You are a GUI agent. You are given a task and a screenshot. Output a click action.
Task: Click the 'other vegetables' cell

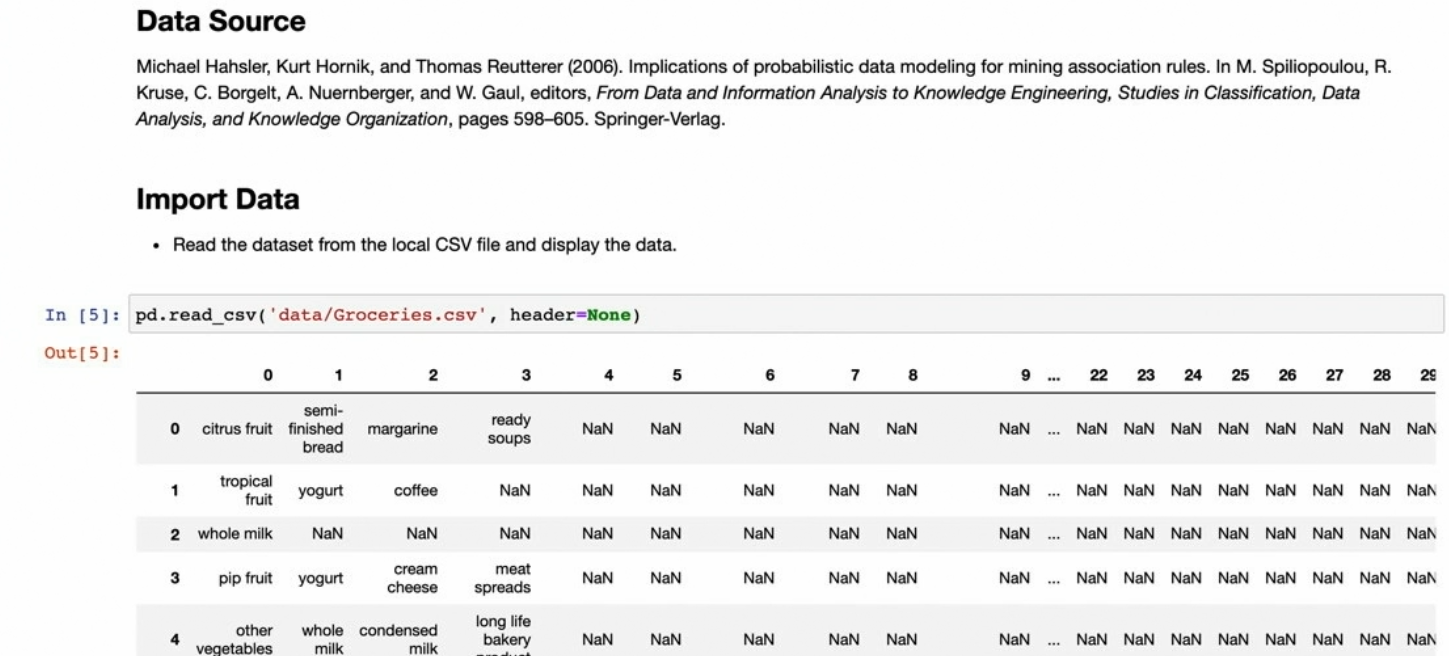pyautogui.click(x=234, y=638)
